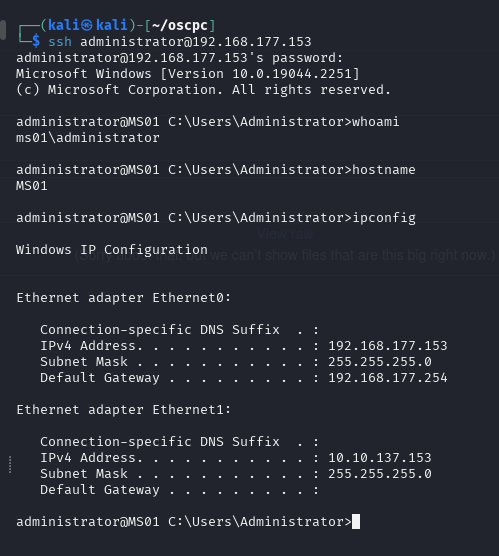Click the whoami command text
Image resolution: width=499 pixels, height=556 pixels.
376,122
